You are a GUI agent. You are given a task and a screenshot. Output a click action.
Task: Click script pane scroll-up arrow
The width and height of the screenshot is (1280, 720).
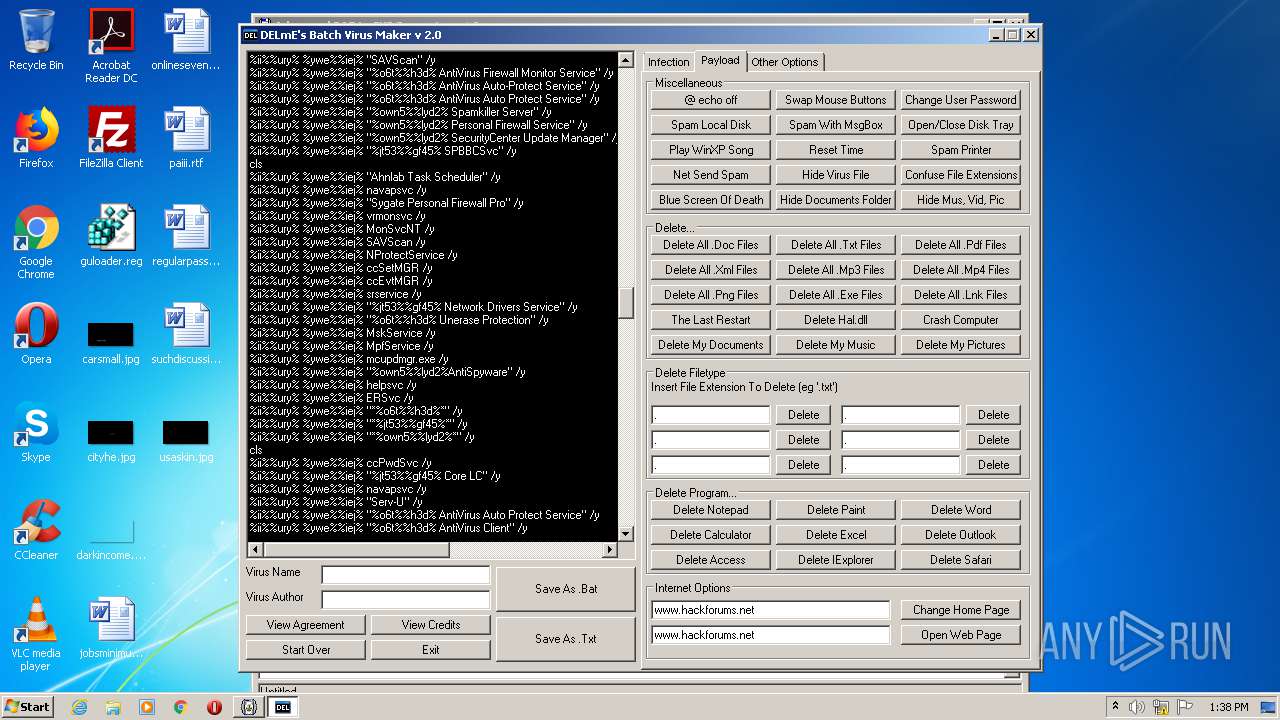pyautogui.click(x=626, y=60)
